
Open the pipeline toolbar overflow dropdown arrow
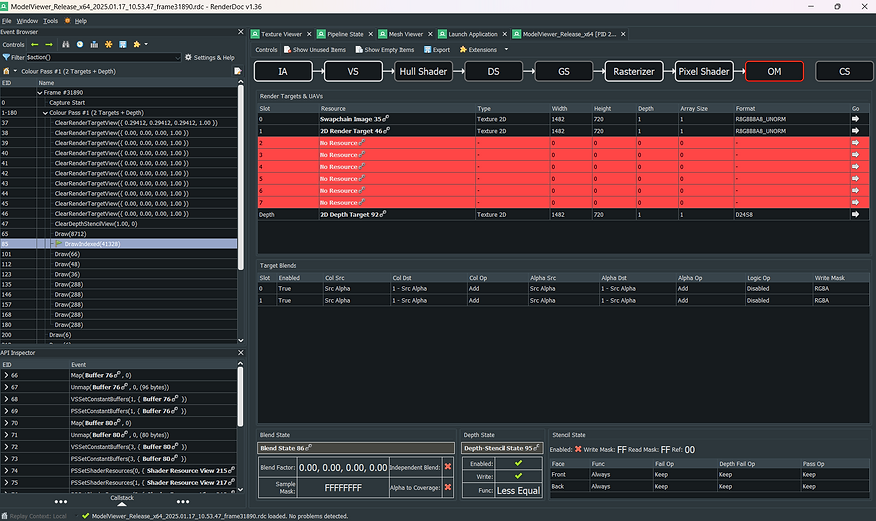coord(506,50)
